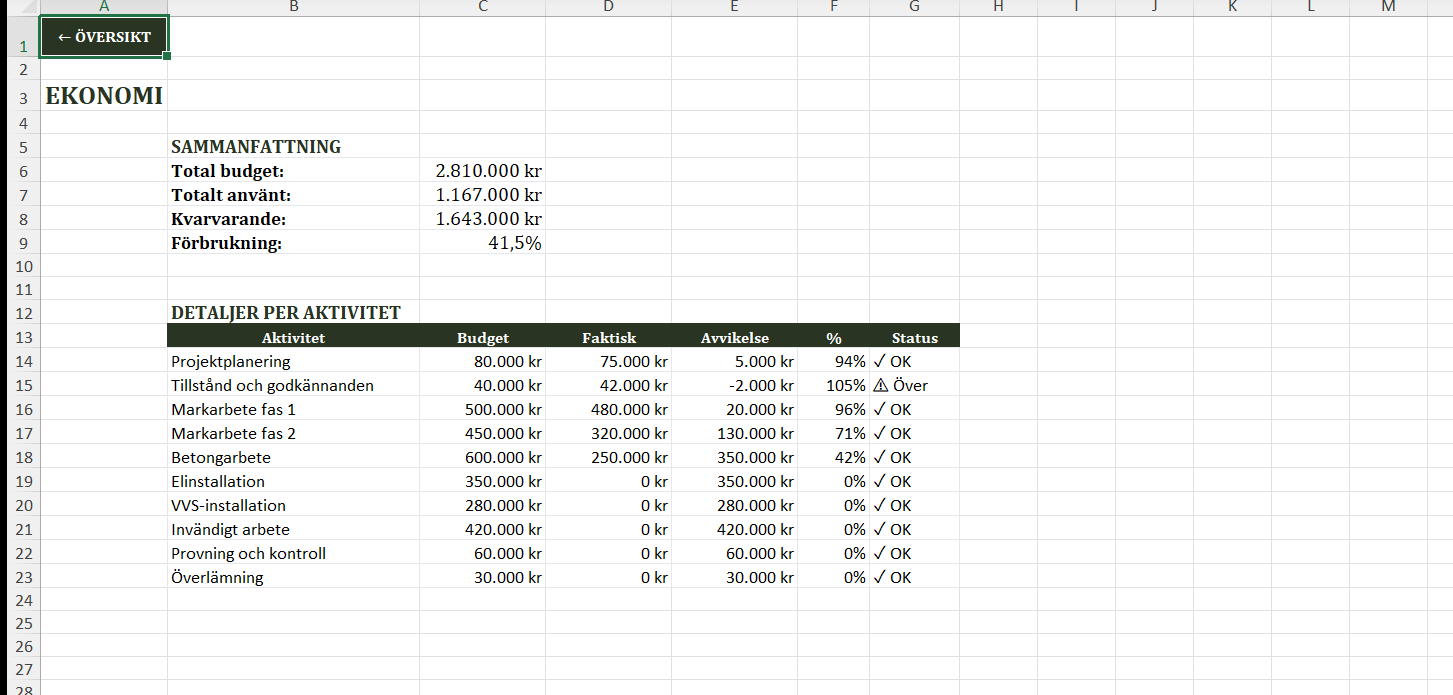This screenshot has width=1453, height=695.
Task: Click the ⚠ Över status cell
Action: 915,385
